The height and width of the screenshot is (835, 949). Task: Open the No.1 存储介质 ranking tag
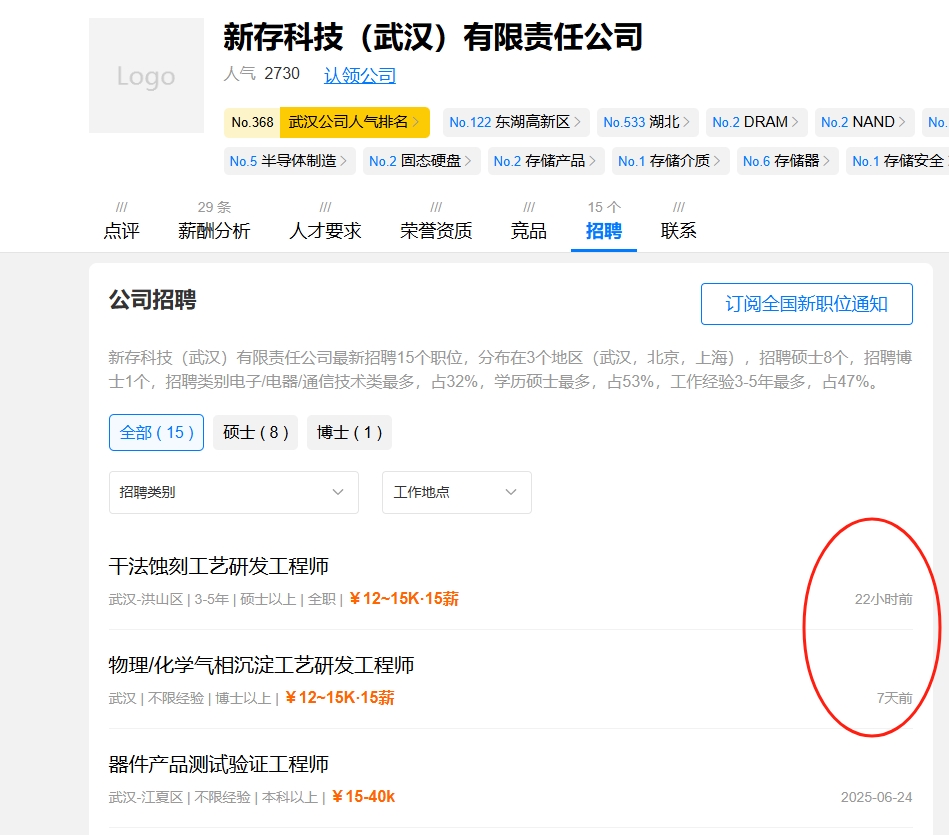pos(671,161)
